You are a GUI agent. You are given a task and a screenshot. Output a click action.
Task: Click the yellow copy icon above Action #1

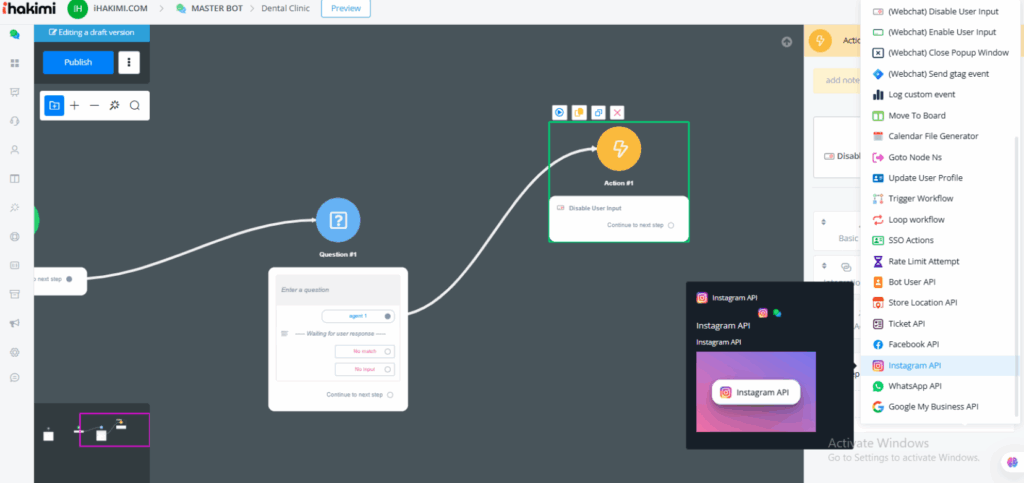[579, 113]
